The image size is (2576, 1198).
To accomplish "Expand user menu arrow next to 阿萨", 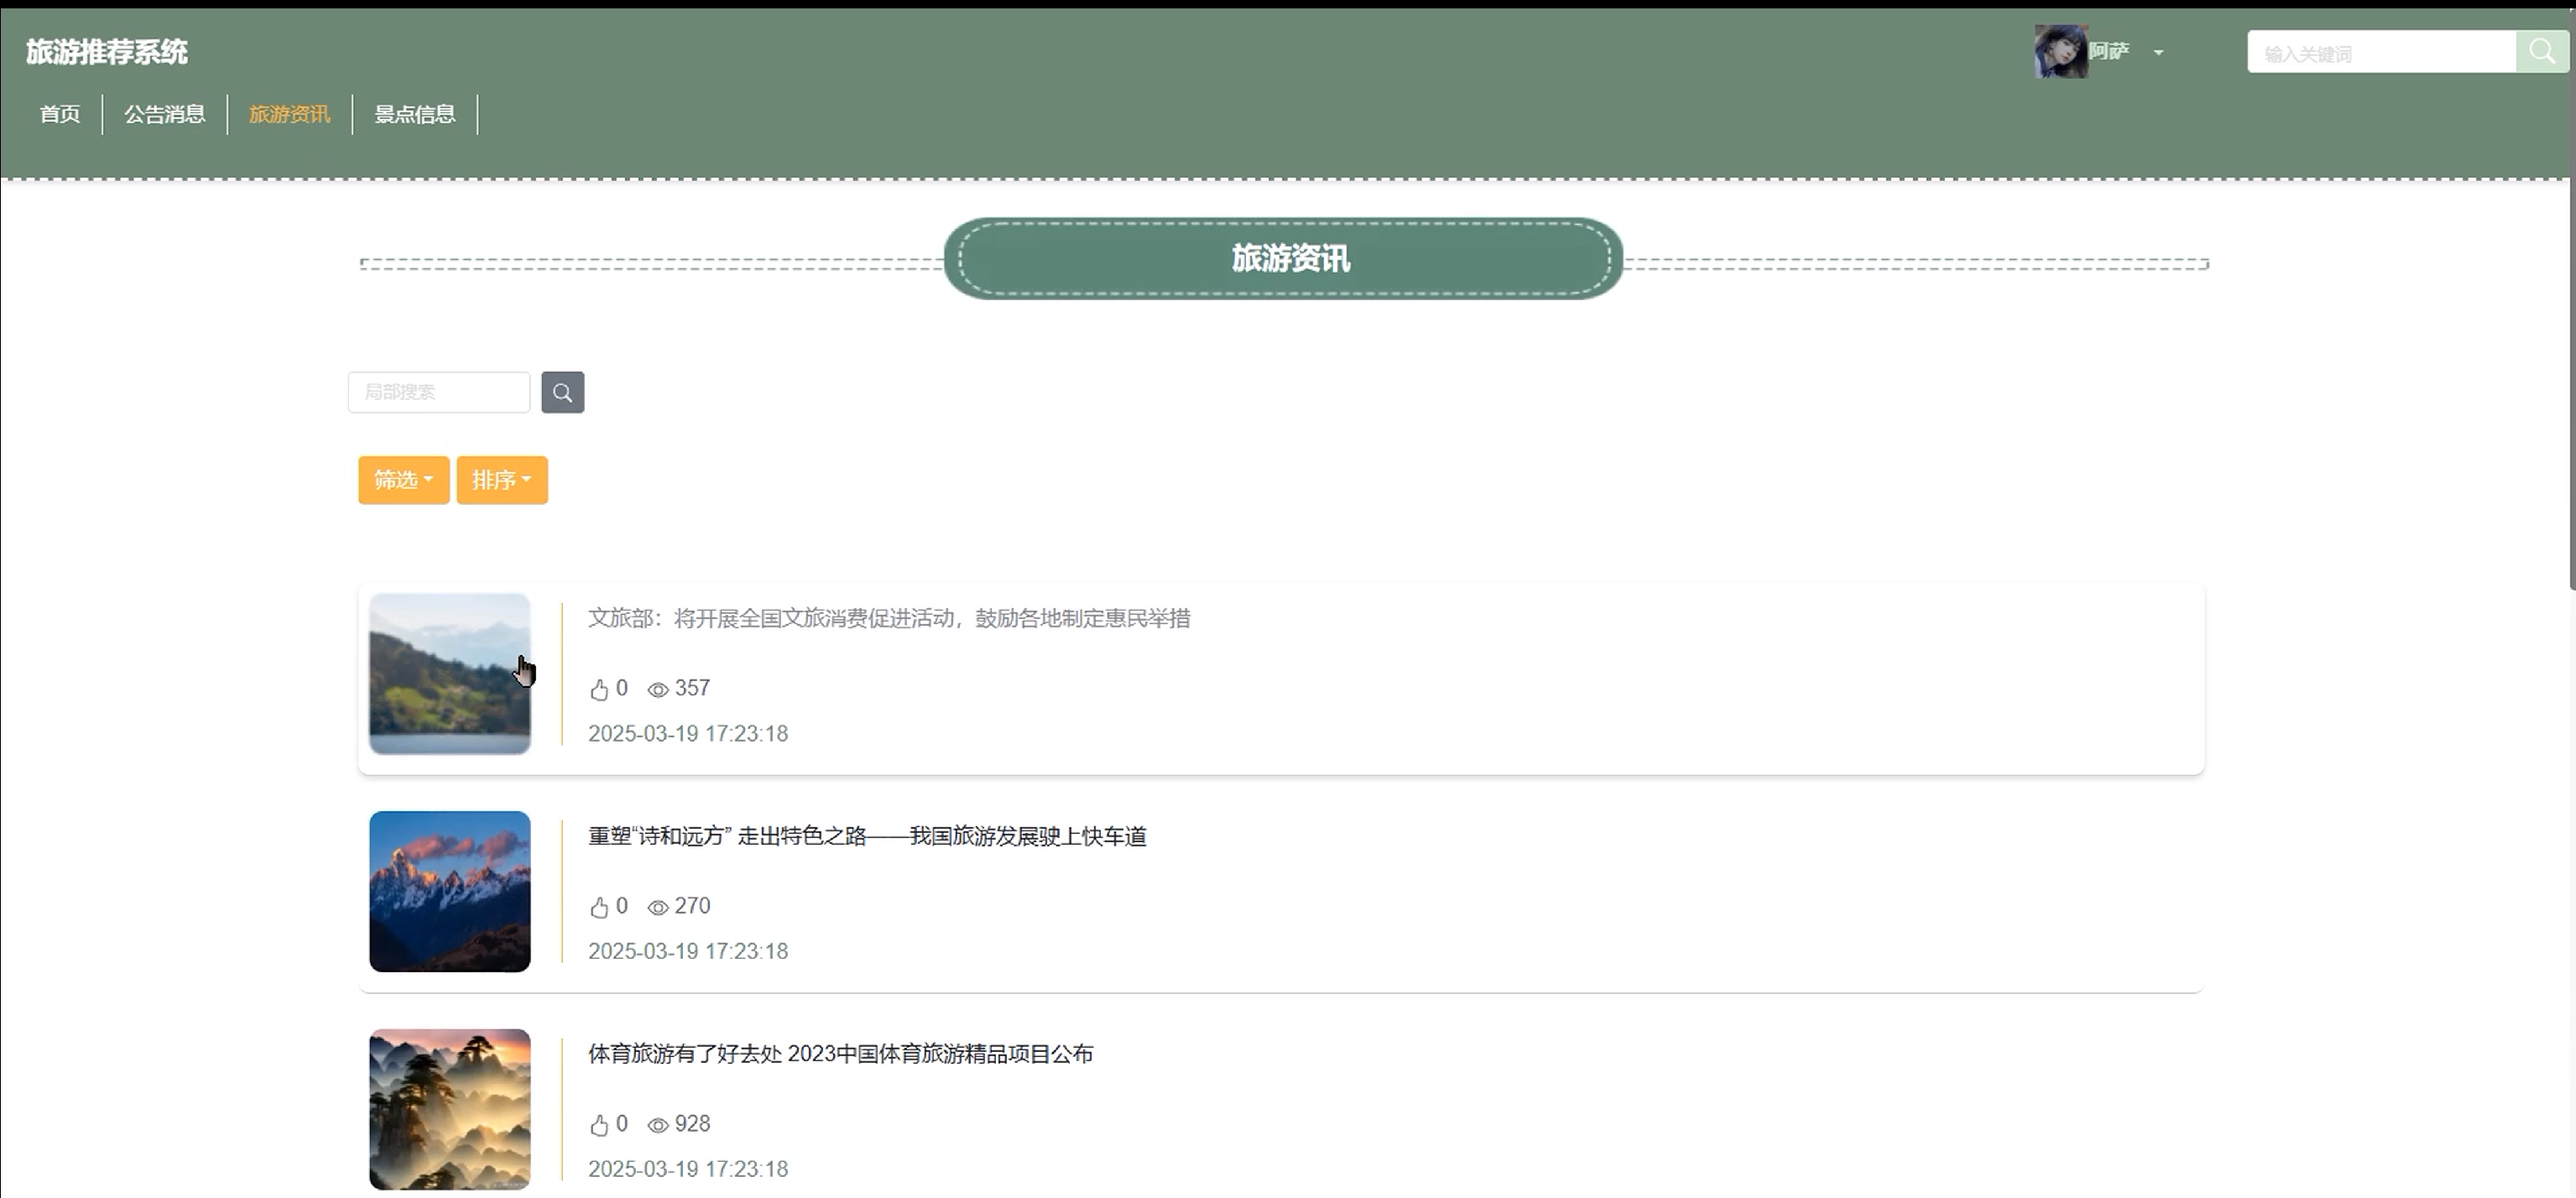I will click(2158, 52).
